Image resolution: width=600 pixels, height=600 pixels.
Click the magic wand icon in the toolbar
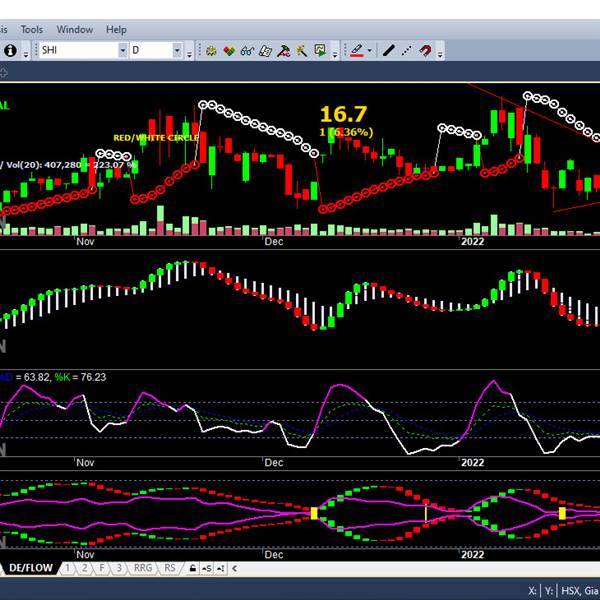[302, 50]
